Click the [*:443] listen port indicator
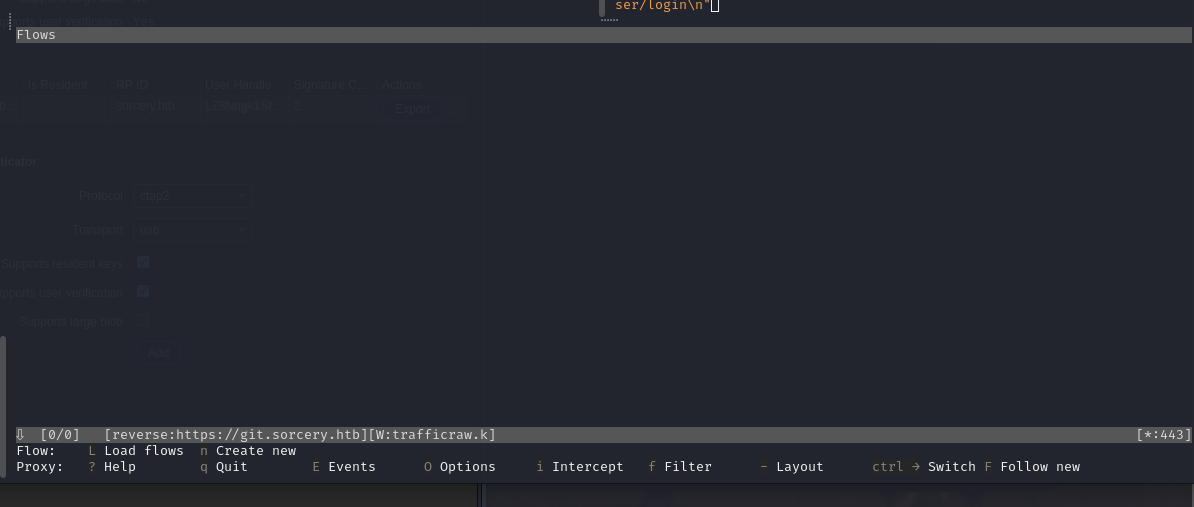Image resolution: width=1194 pixels, height=507 pixels. [1164, 435]
